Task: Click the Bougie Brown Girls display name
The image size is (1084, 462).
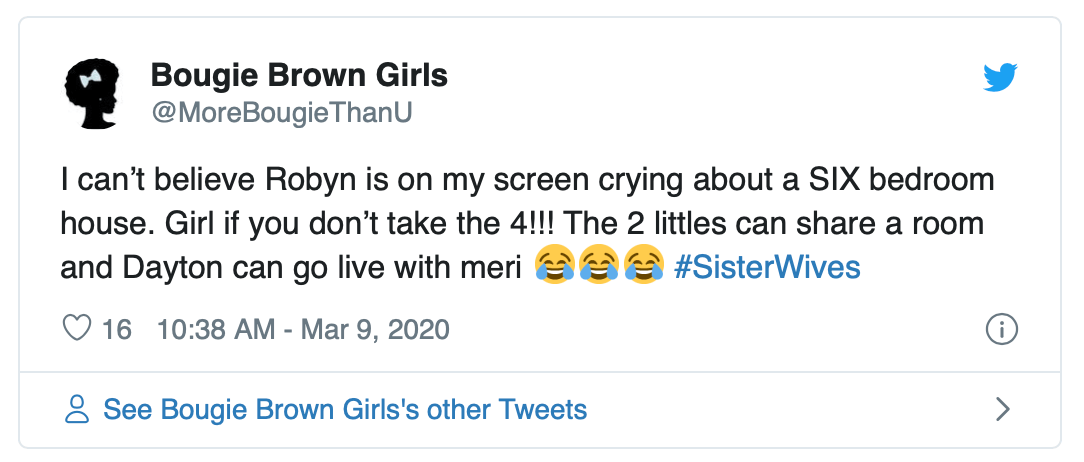Action: [x=299, y=75]
